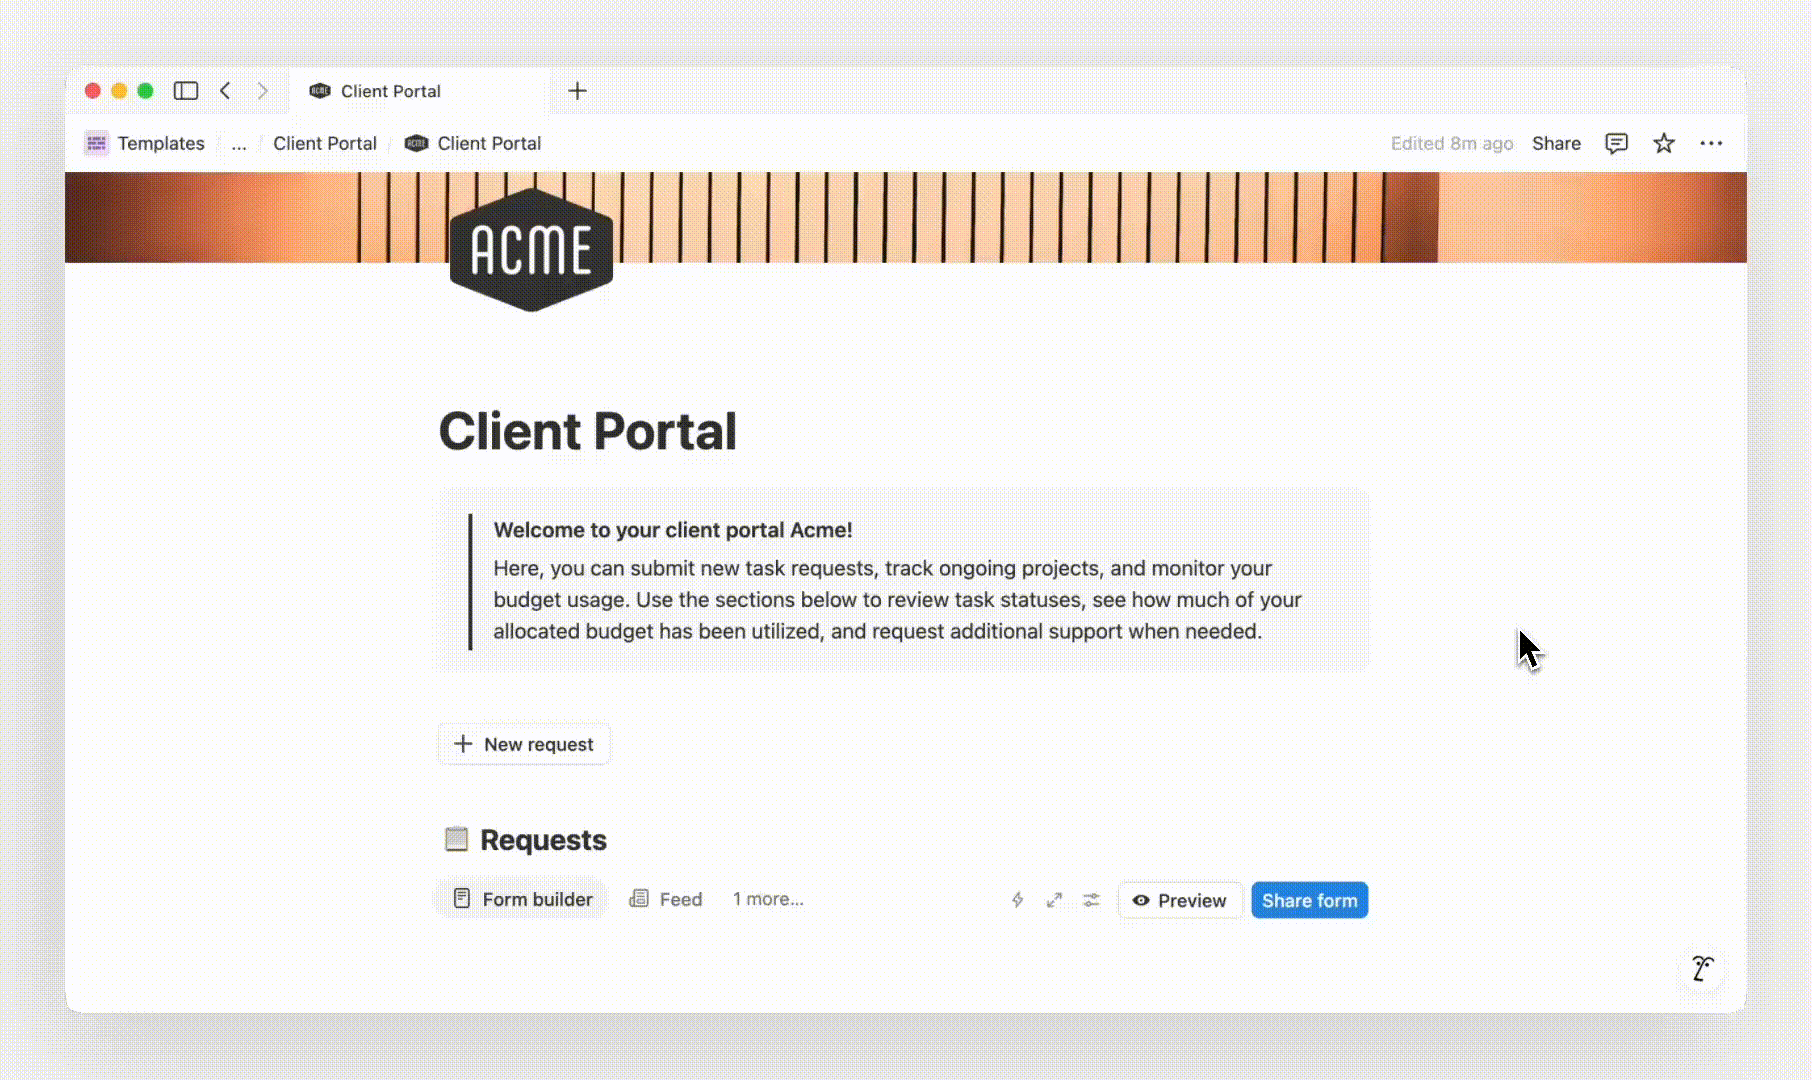The width and height of the screenshot is (1812, 1080).
Task: Go forward with the right chevron
Action: coord(263,91)
